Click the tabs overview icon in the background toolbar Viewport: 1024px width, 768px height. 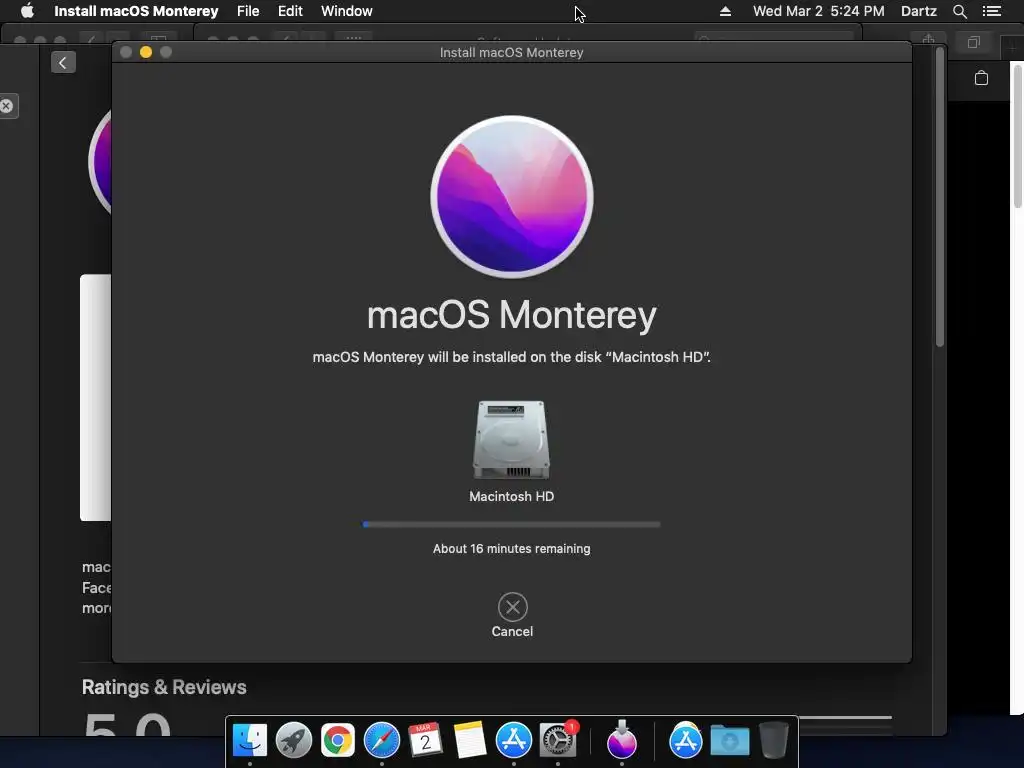pos(974,42)
